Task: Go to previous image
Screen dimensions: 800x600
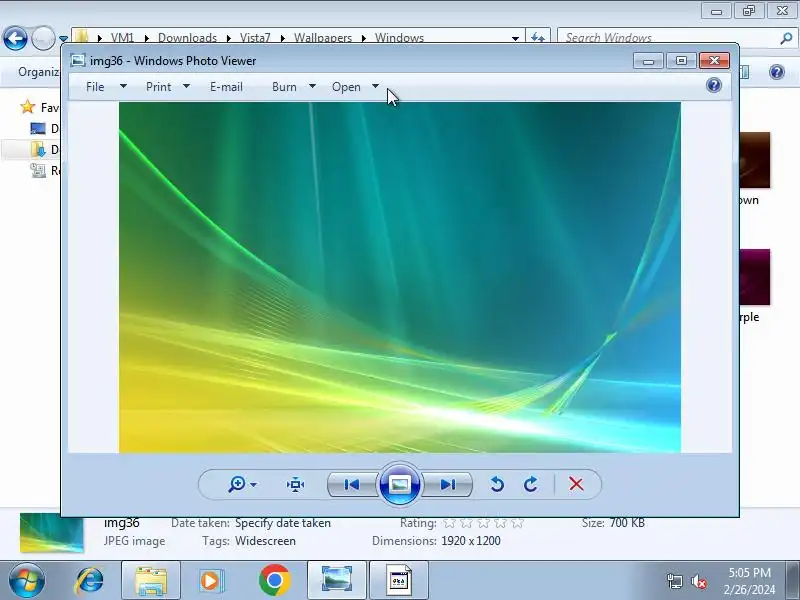Action: (352, 484)
